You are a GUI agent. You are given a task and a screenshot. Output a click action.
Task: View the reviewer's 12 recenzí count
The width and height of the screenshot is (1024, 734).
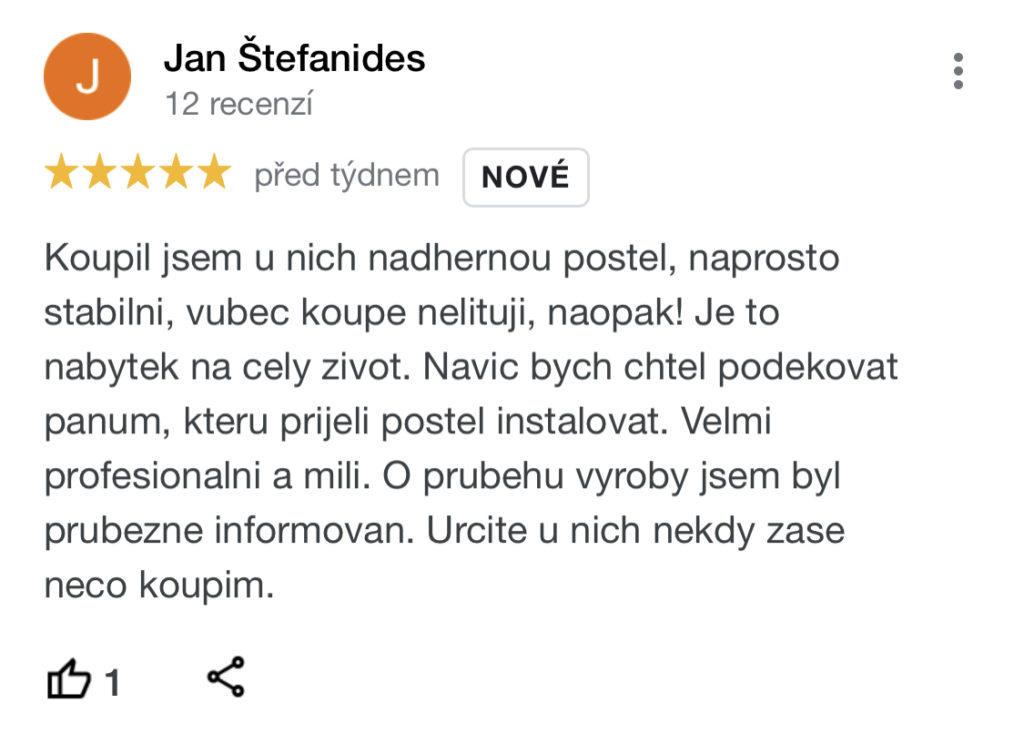239,104
